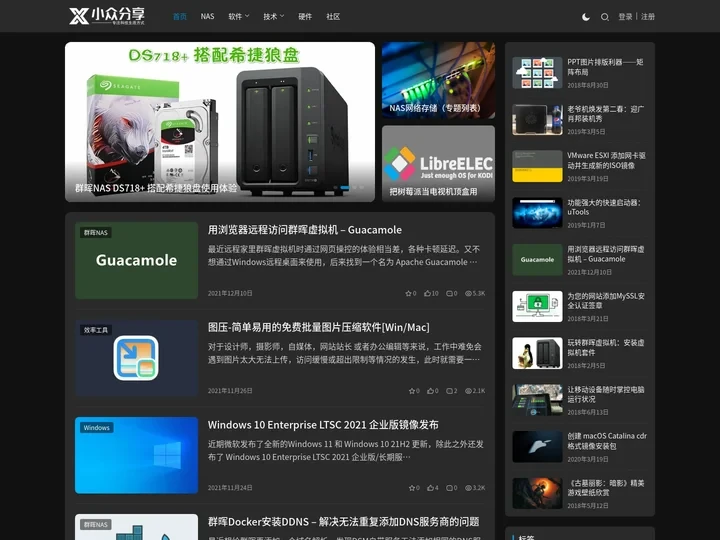Open sidebar post 创建 macOS Catalina cdr
Viewport: 720px width, 540px height.
point(607,441)
